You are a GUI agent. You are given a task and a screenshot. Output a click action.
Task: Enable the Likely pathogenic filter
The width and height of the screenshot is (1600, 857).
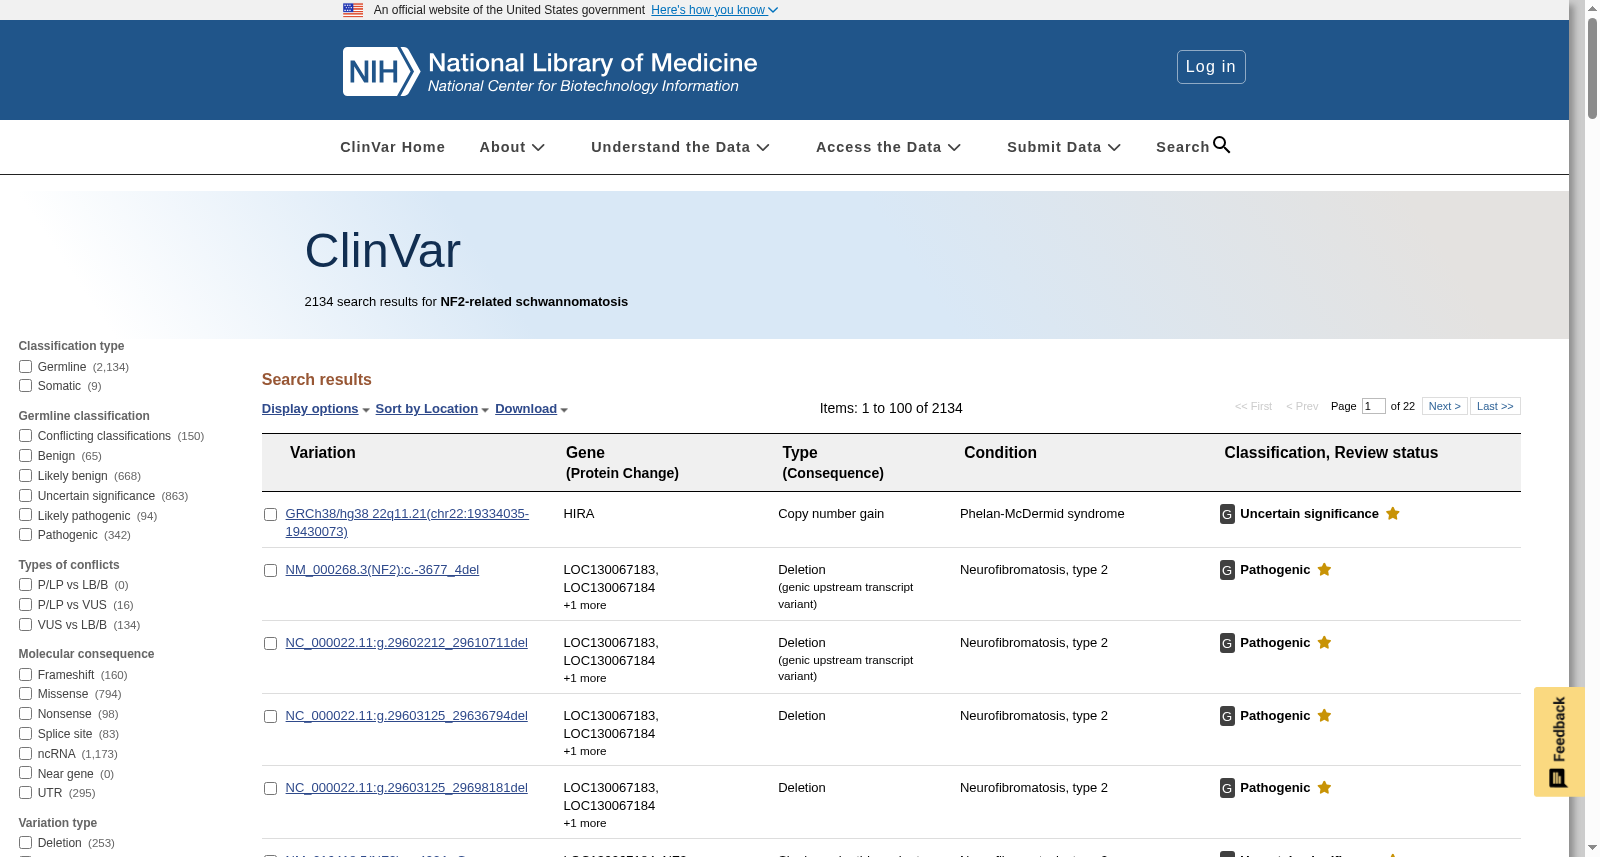[25, 516]
